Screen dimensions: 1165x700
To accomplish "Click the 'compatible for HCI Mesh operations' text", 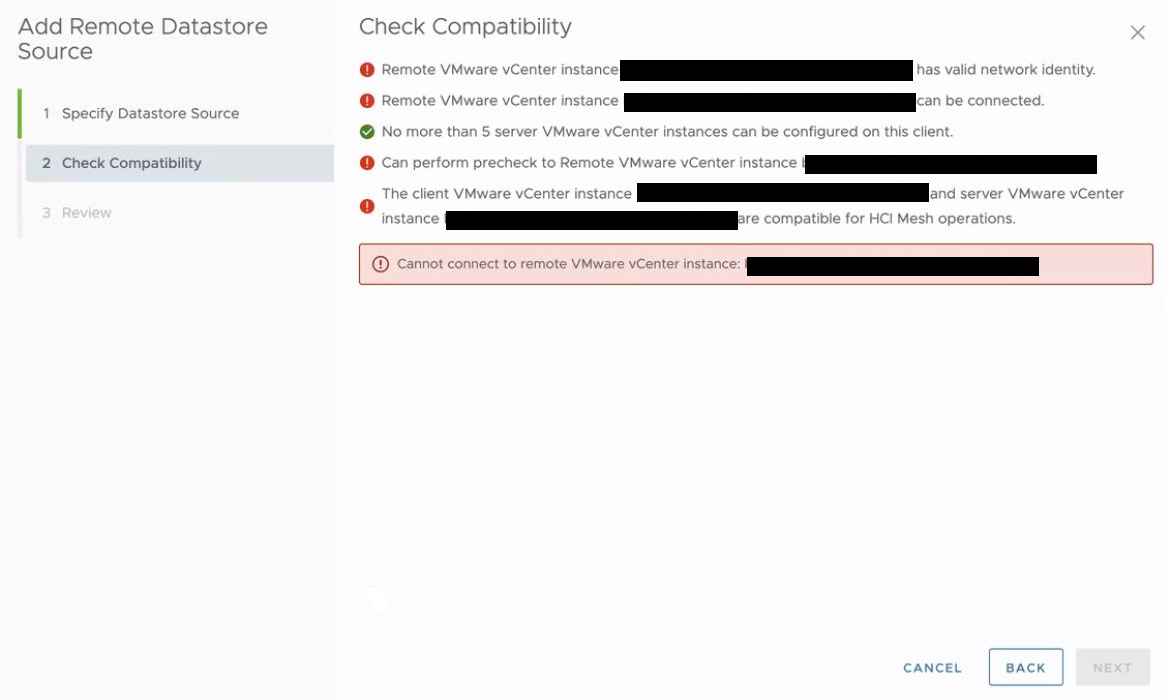I will coord(889,218).
